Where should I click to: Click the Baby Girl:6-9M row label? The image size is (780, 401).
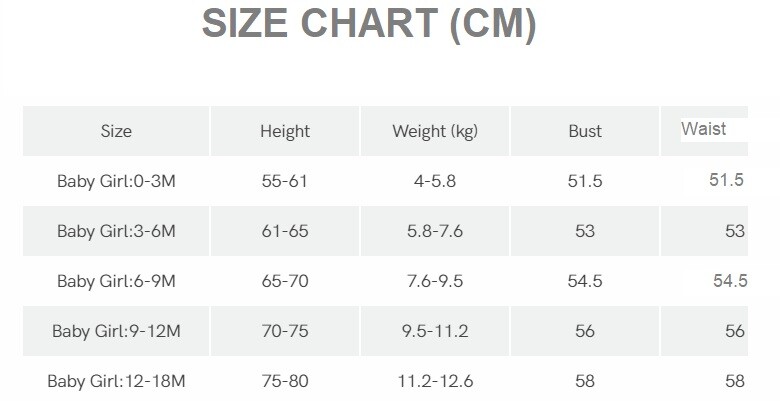point(116,281)
